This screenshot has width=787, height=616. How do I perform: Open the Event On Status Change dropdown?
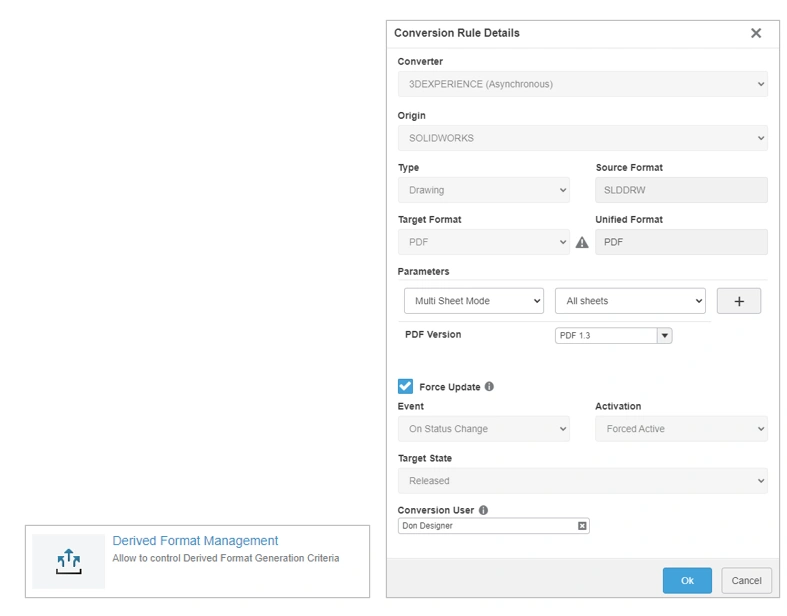483,429
